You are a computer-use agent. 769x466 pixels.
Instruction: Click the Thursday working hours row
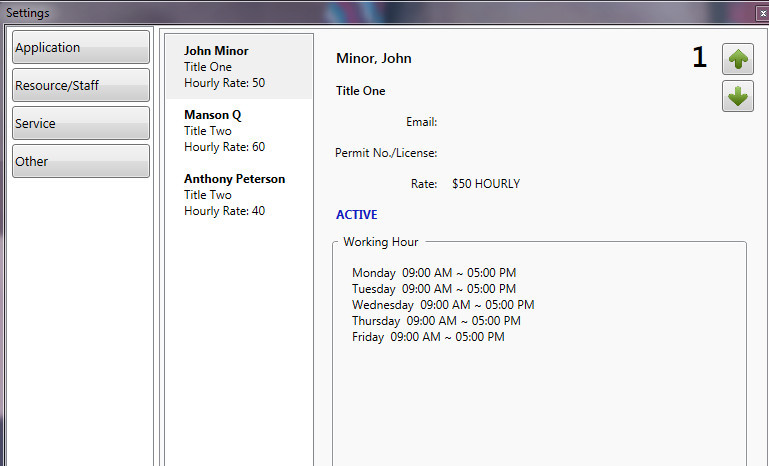tap(436, 321)
